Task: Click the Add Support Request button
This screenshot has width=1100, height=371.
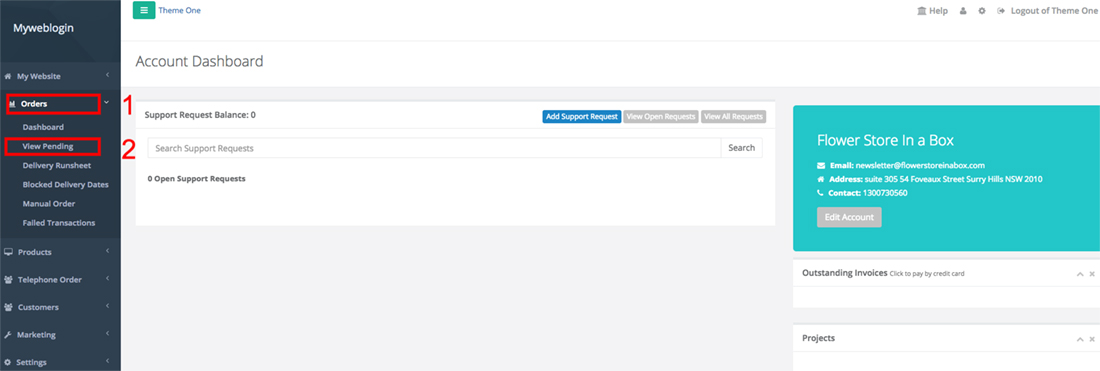Action: 582,116
